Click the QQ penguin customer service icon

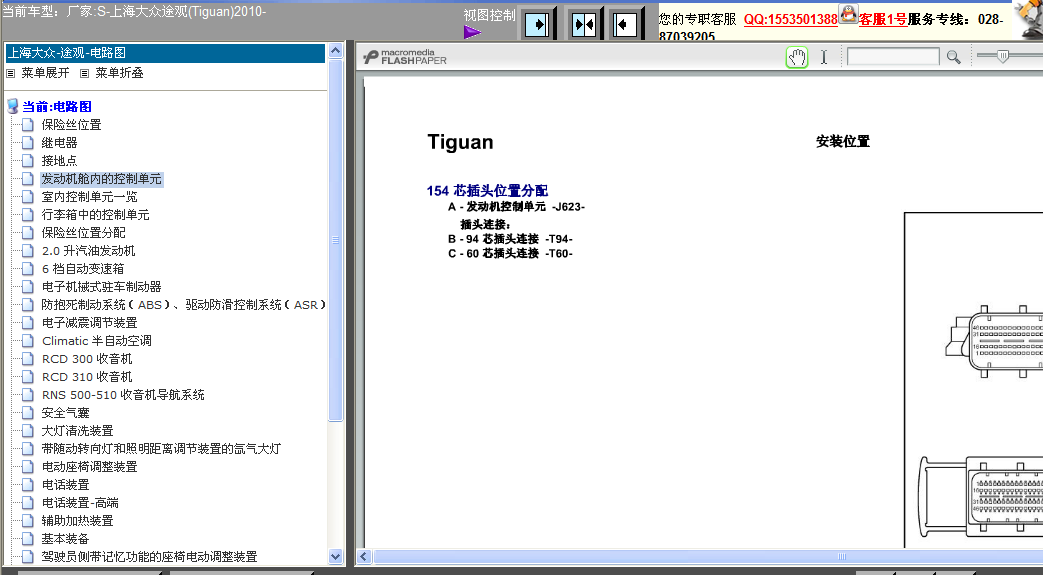pos(848,13)
